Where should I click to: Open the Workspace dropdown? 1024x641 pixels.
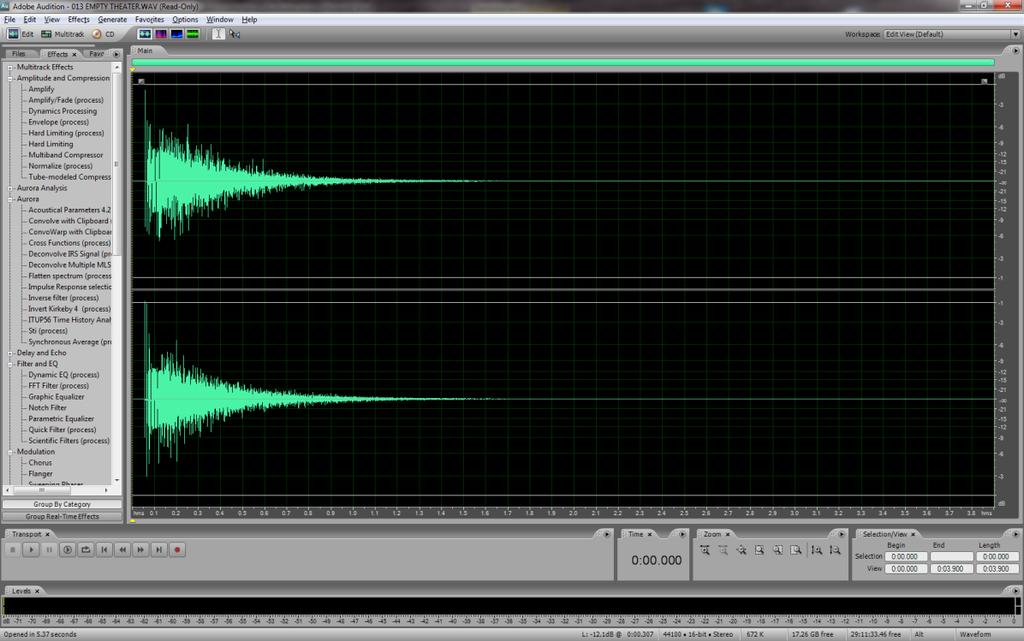[1016, 34]
